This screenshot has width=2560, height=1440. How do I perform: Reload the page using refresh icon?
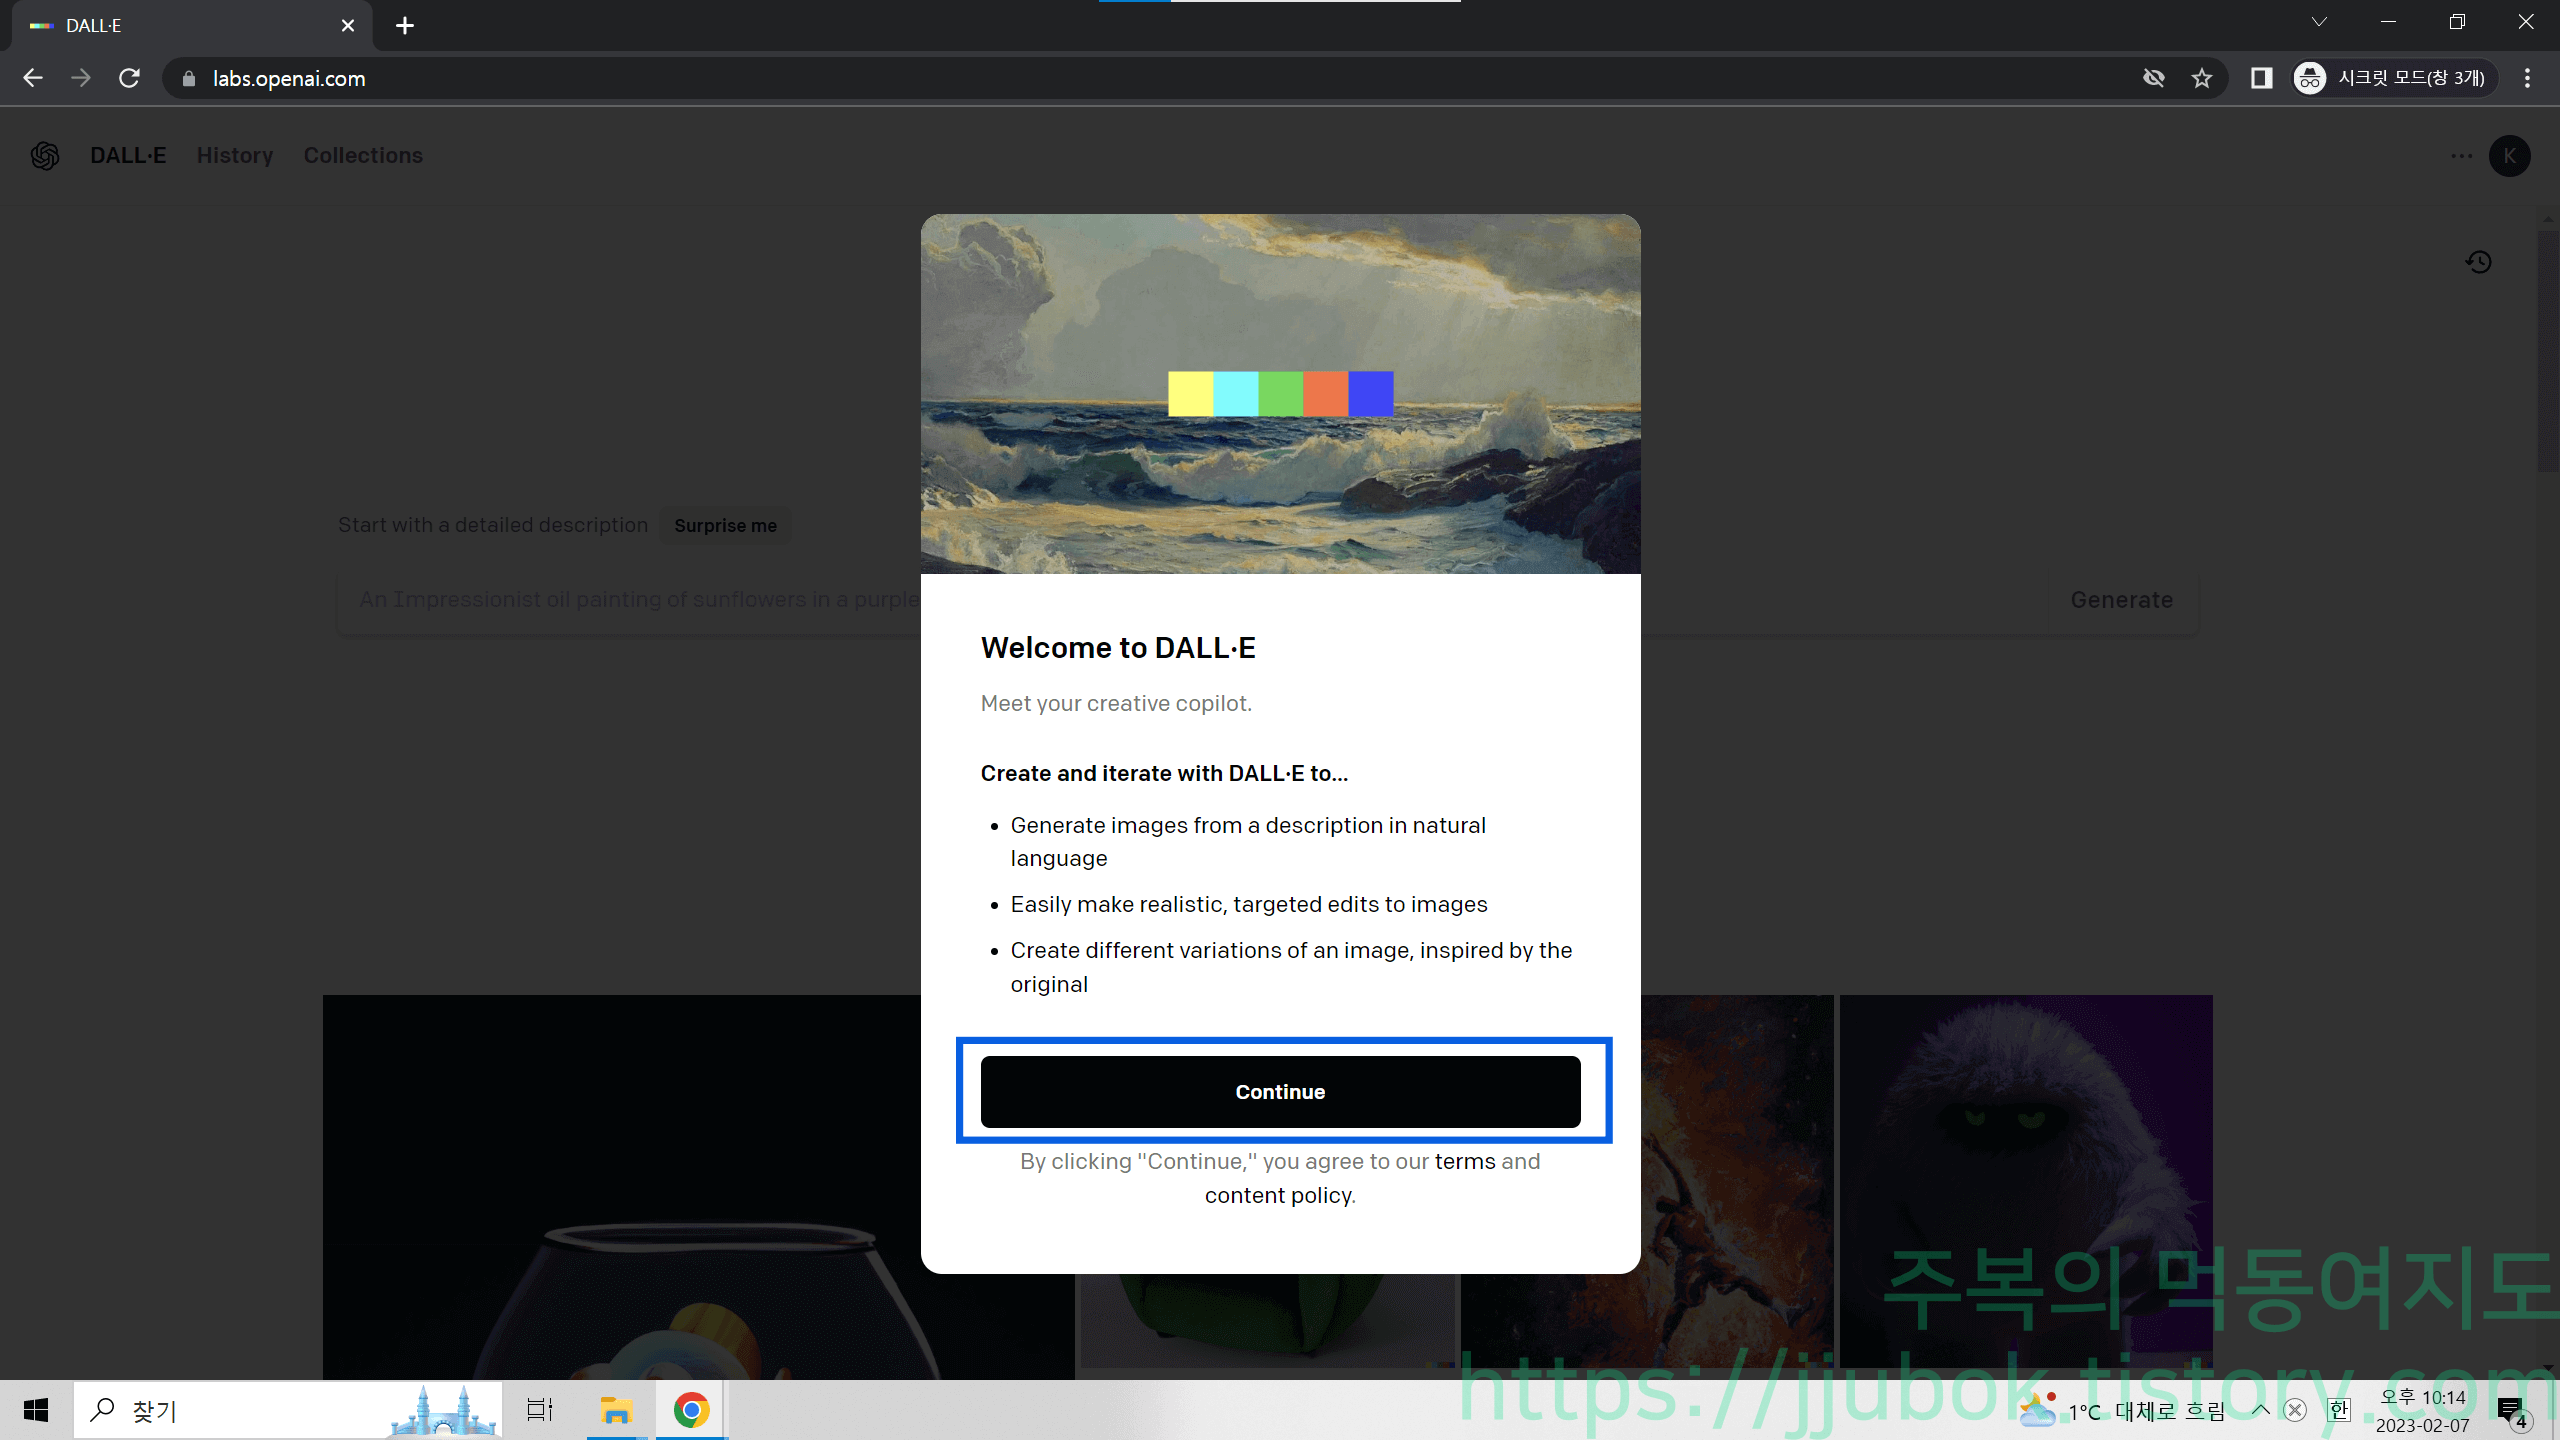pyautogui.click(x=129, y=78)
